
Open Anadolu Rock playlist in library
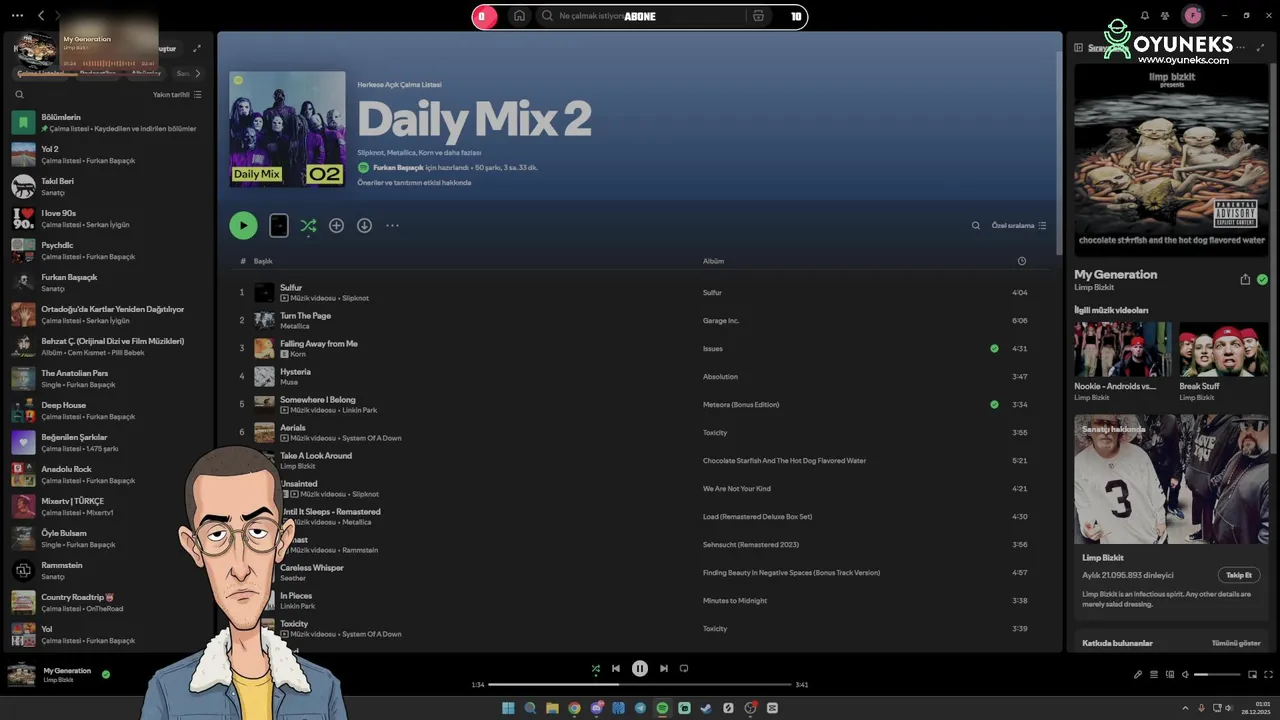pyautogui.click(x=110, y=475)
